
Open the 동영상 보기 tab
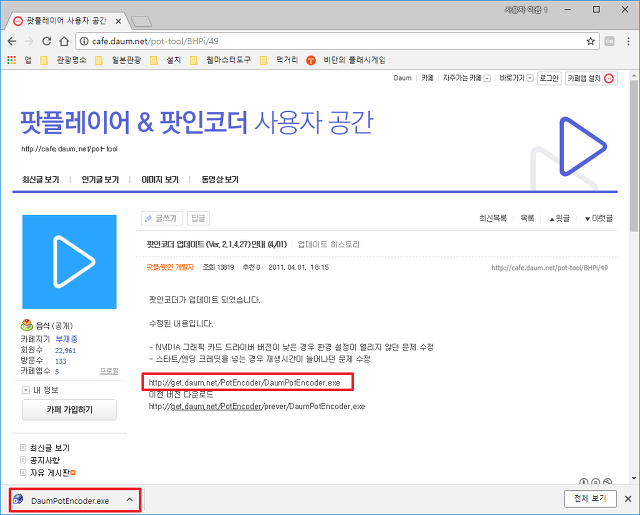coord(220,180)
